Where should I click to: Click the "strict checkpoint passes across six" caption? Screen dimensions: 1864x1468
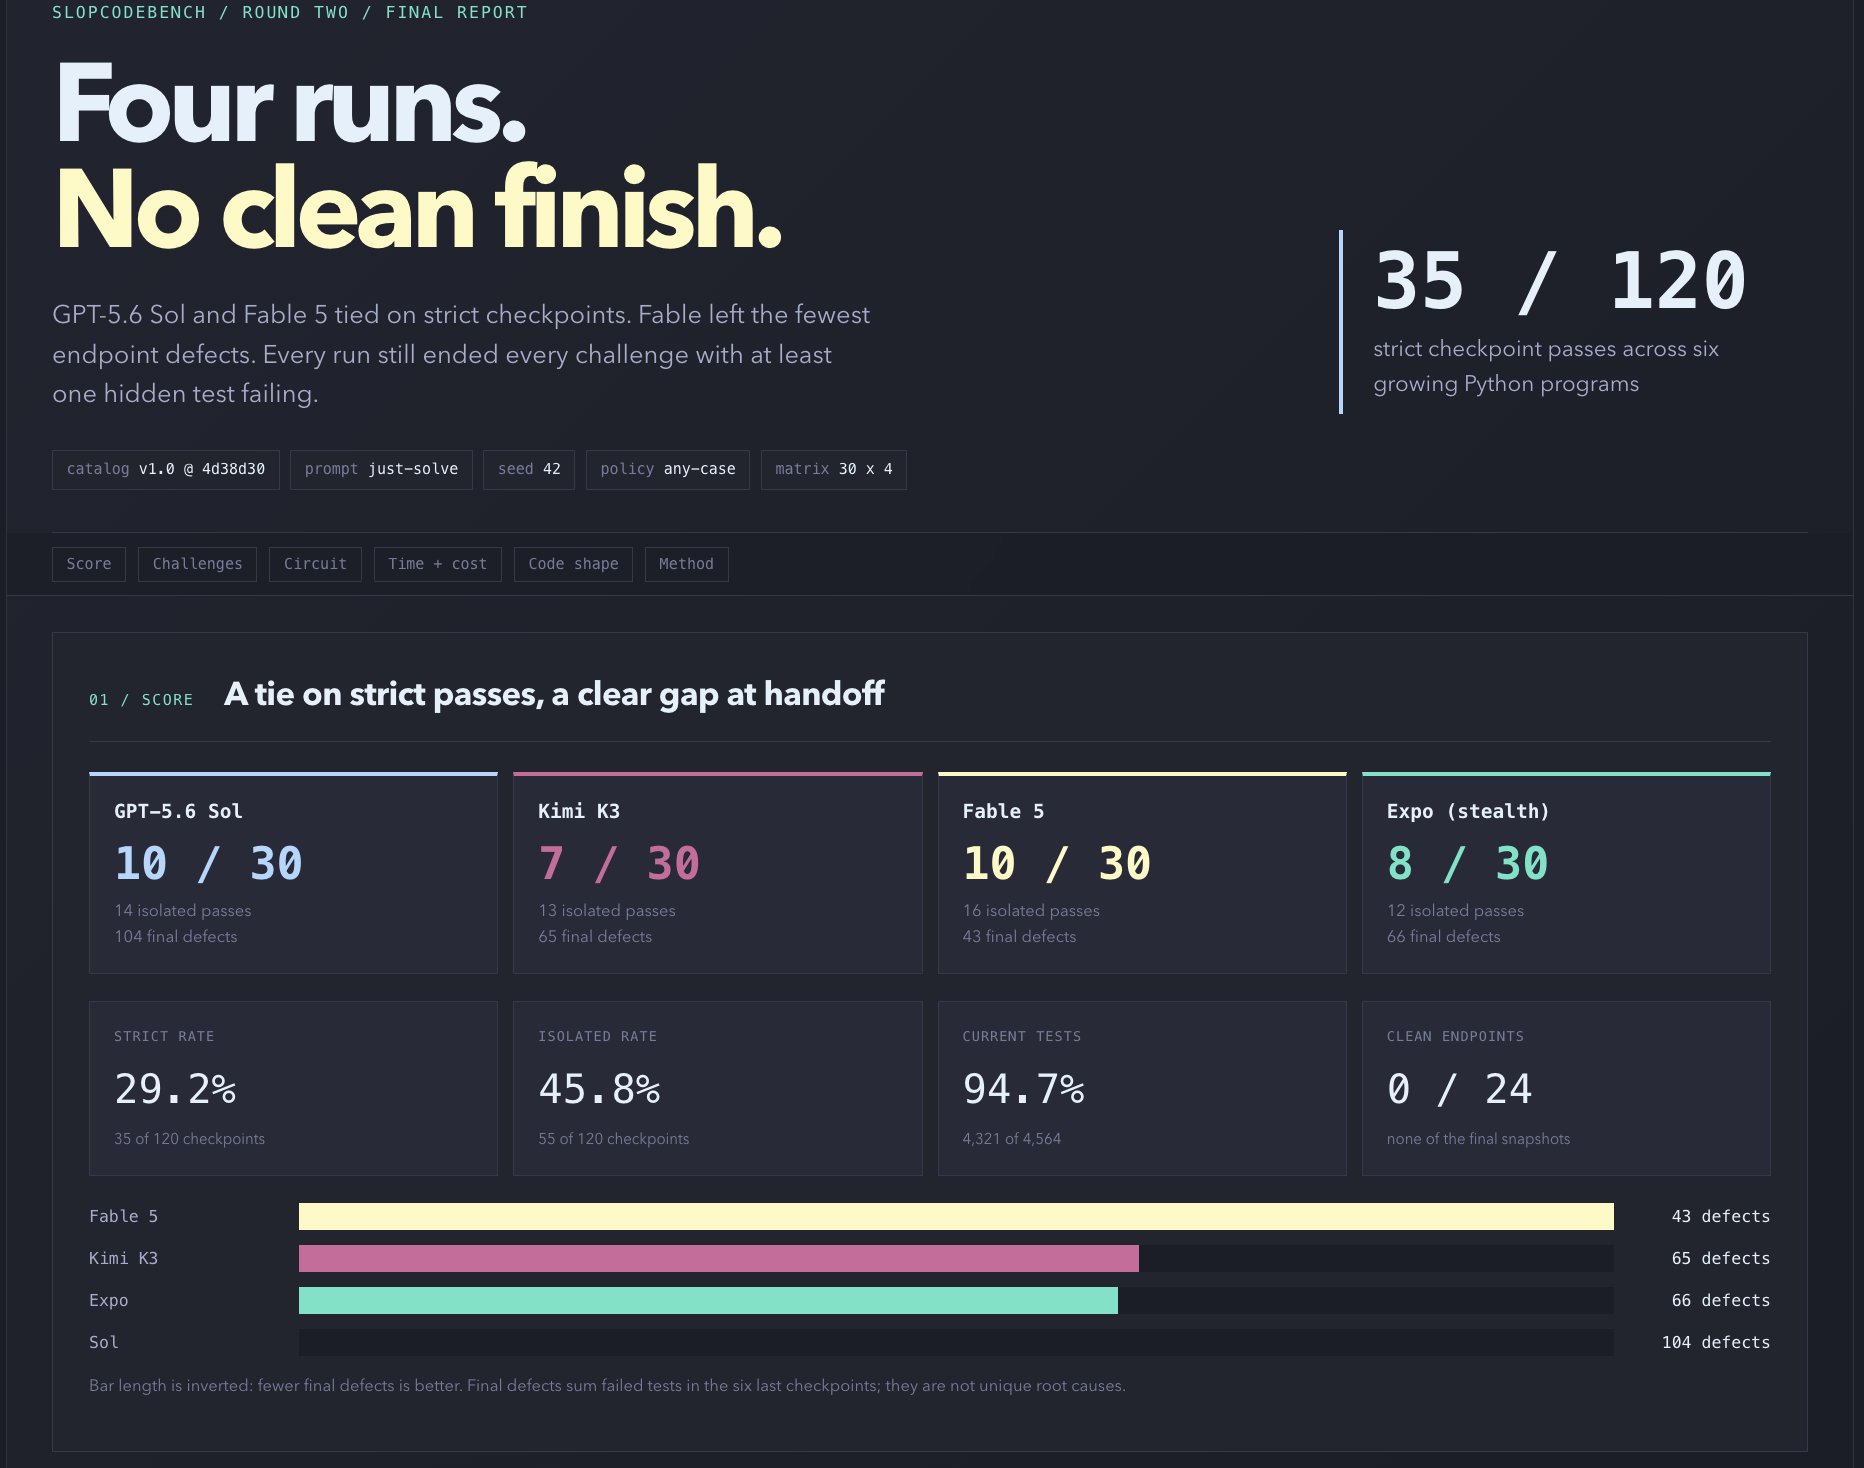(1546, 349)
